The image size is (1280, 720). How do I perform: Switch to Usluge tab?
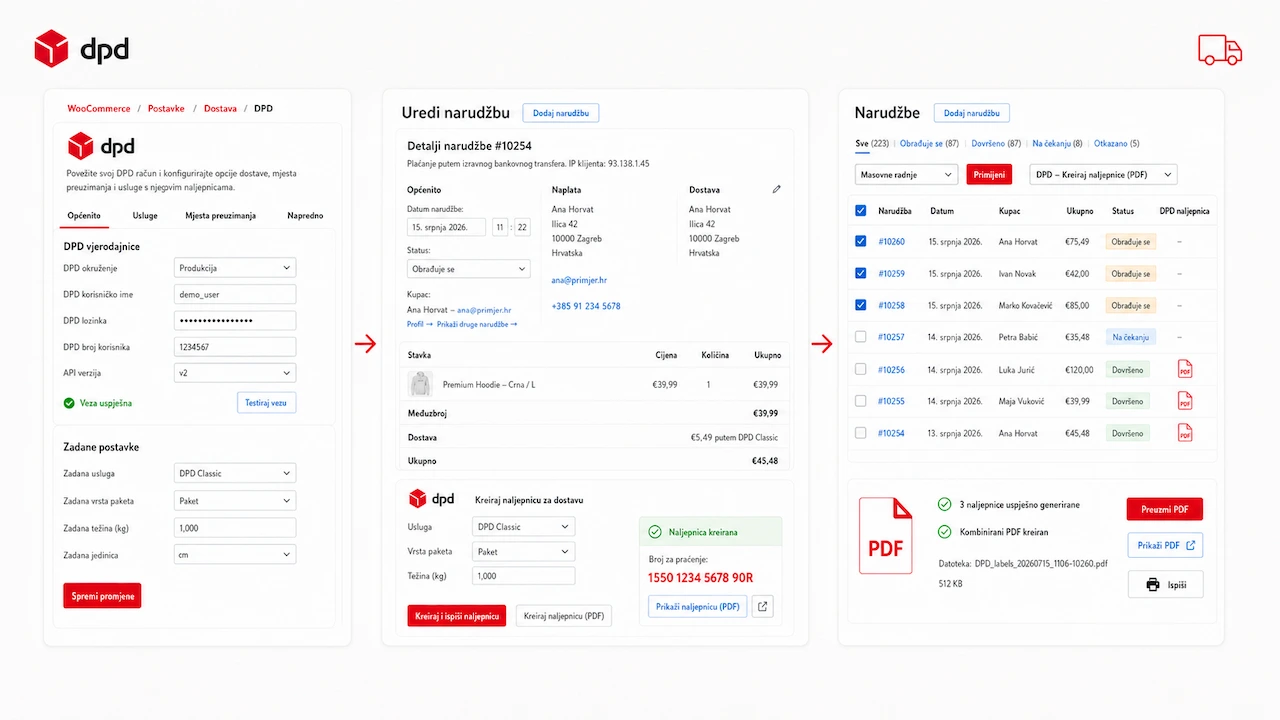pyautogui.click(x=145, y=215)
